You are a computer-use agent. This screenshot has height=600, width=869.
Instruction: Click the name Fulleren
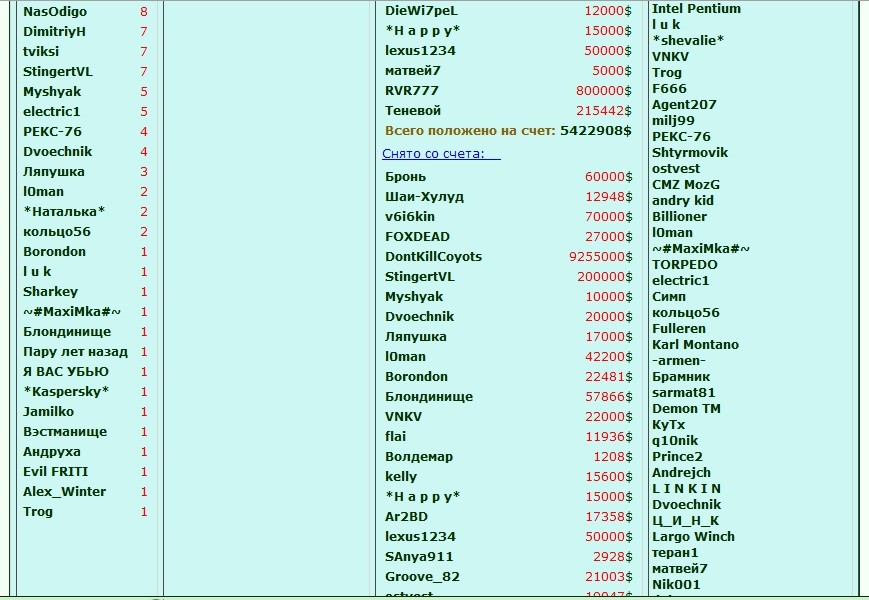pos(679,329)
